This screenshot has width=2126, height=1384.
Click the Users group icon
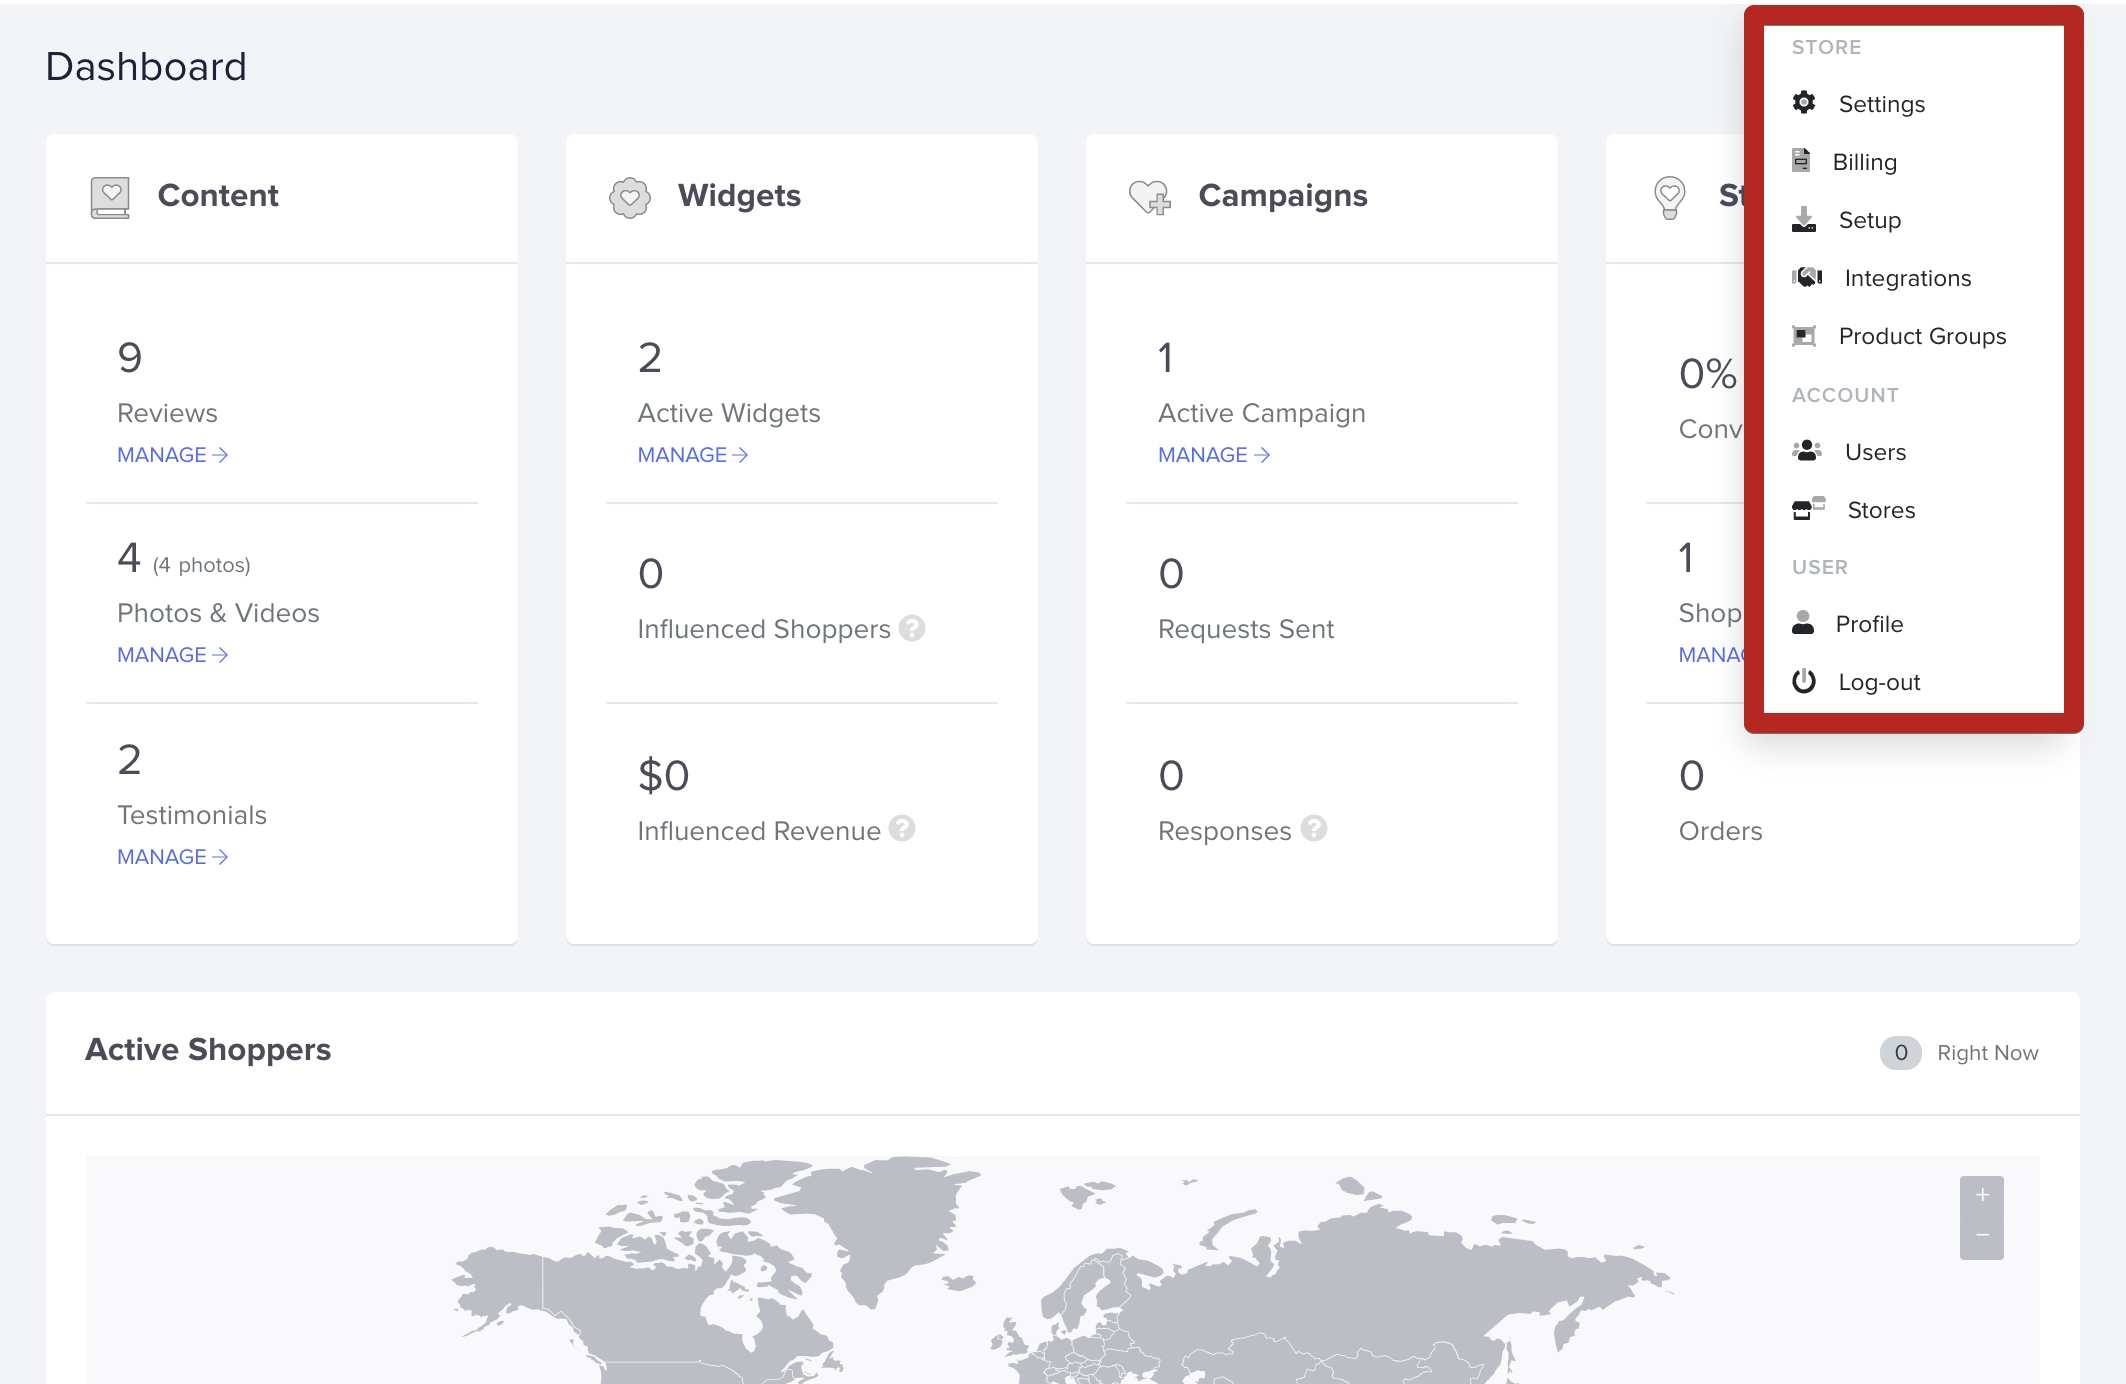coord(1807,451)
